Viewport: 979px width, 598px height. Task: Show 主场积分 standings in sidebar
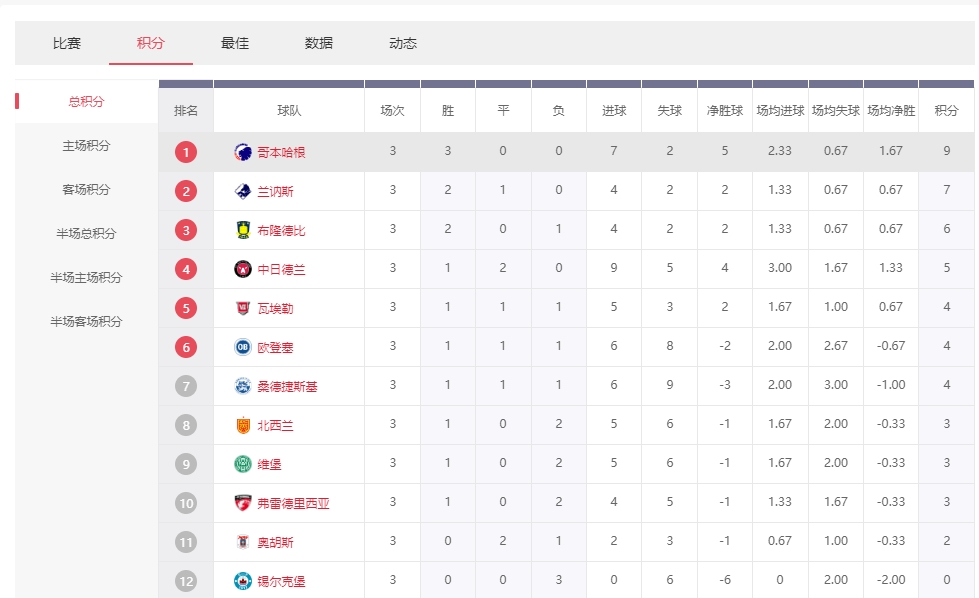[86, 146]
